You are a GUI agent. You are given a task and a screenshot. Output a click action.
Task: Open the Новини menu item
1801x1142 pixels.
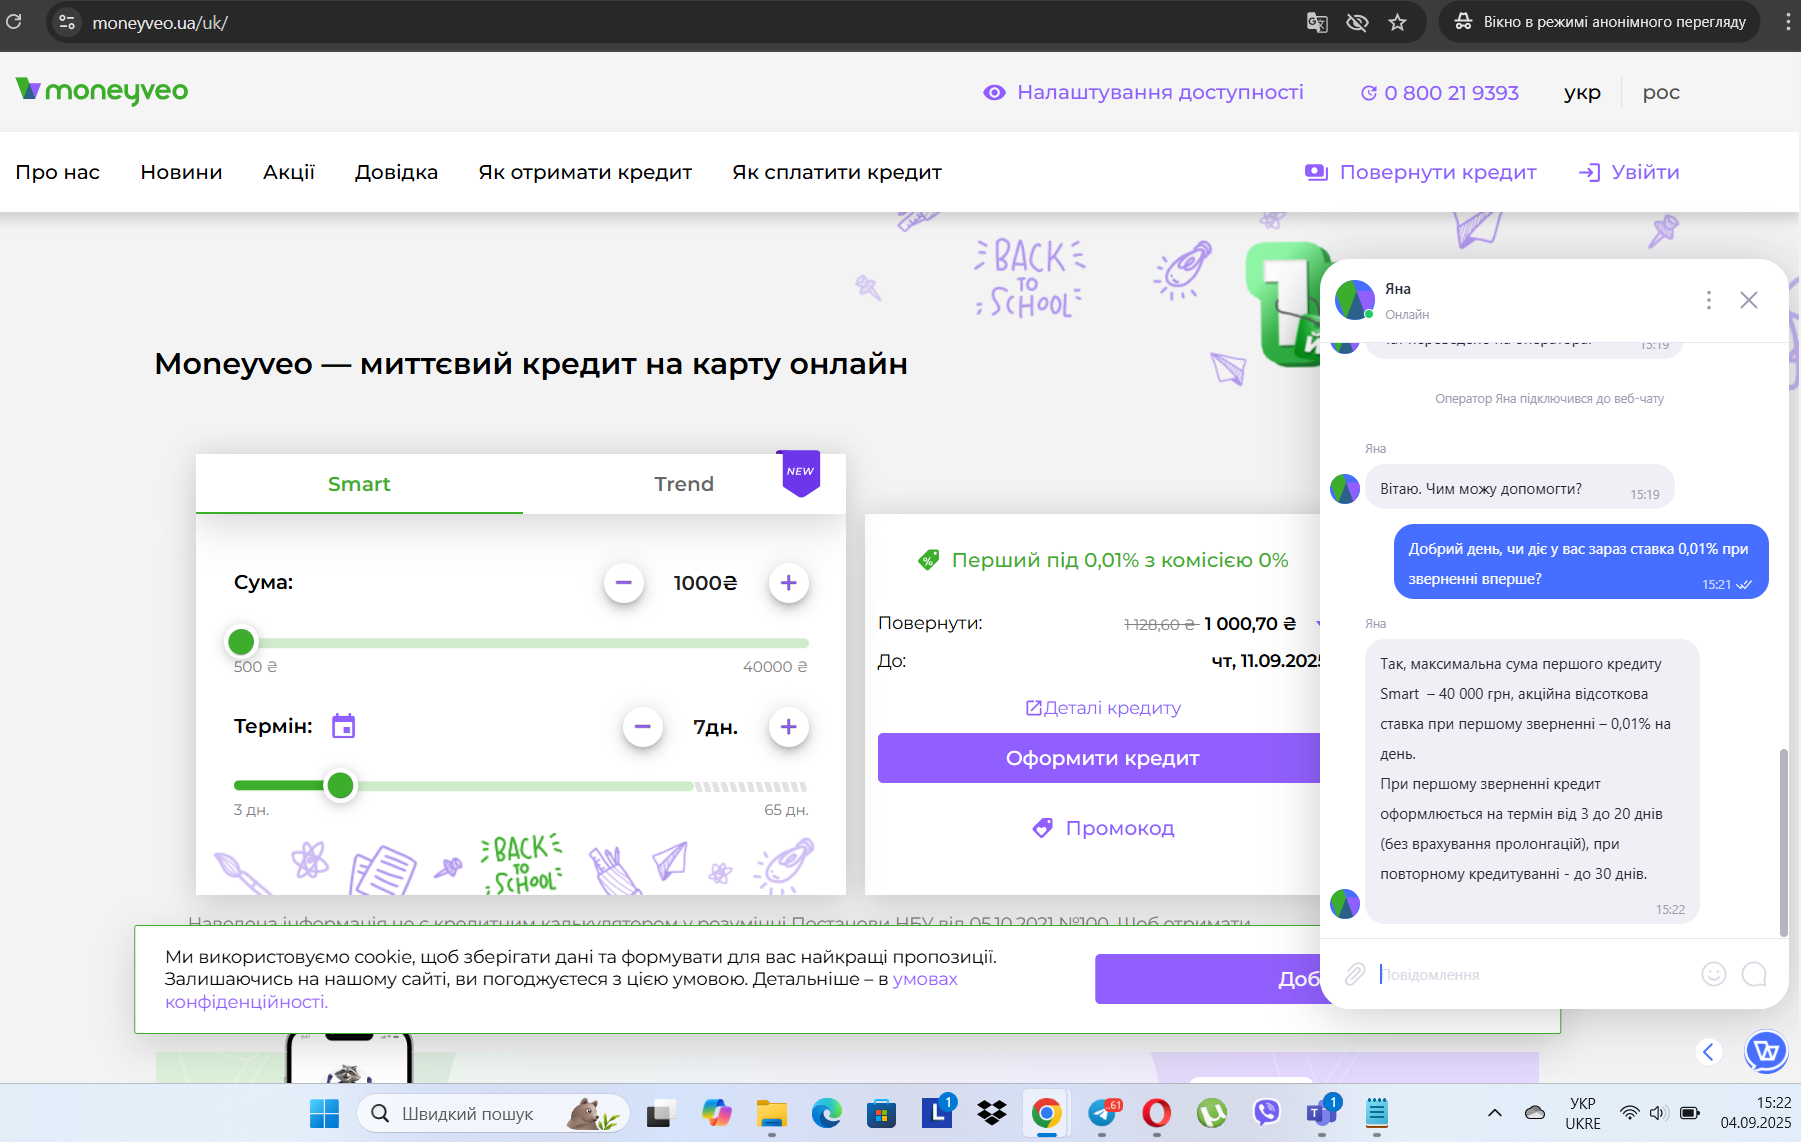[181, 172]
